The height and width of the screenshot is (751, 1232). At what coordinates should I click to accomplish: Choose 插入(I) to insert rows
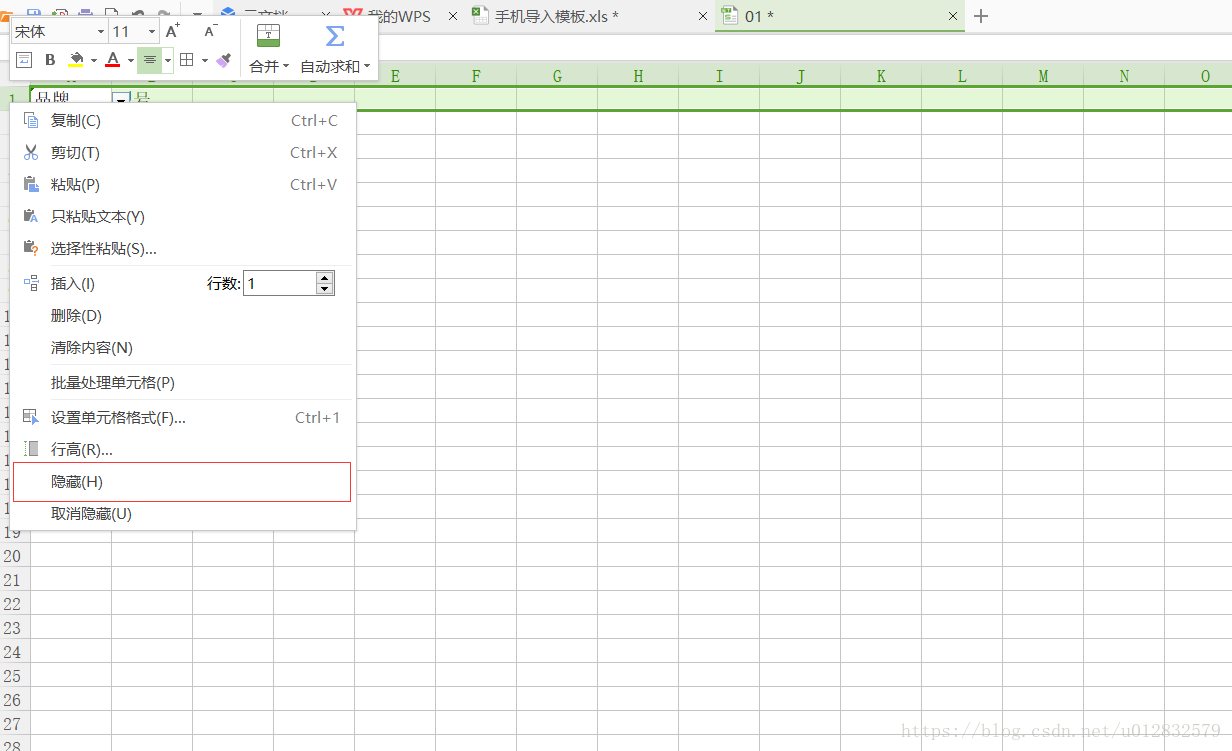(x=73, y=284)
